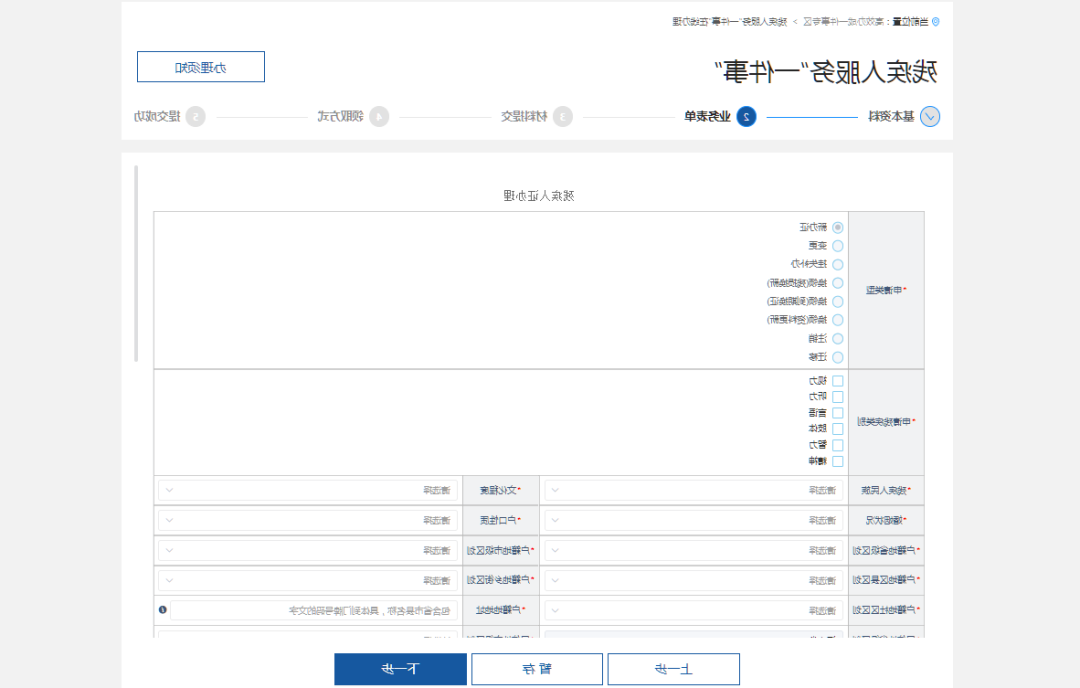
Task: Go to step 2 业务表单
Action: click(720, 116)
